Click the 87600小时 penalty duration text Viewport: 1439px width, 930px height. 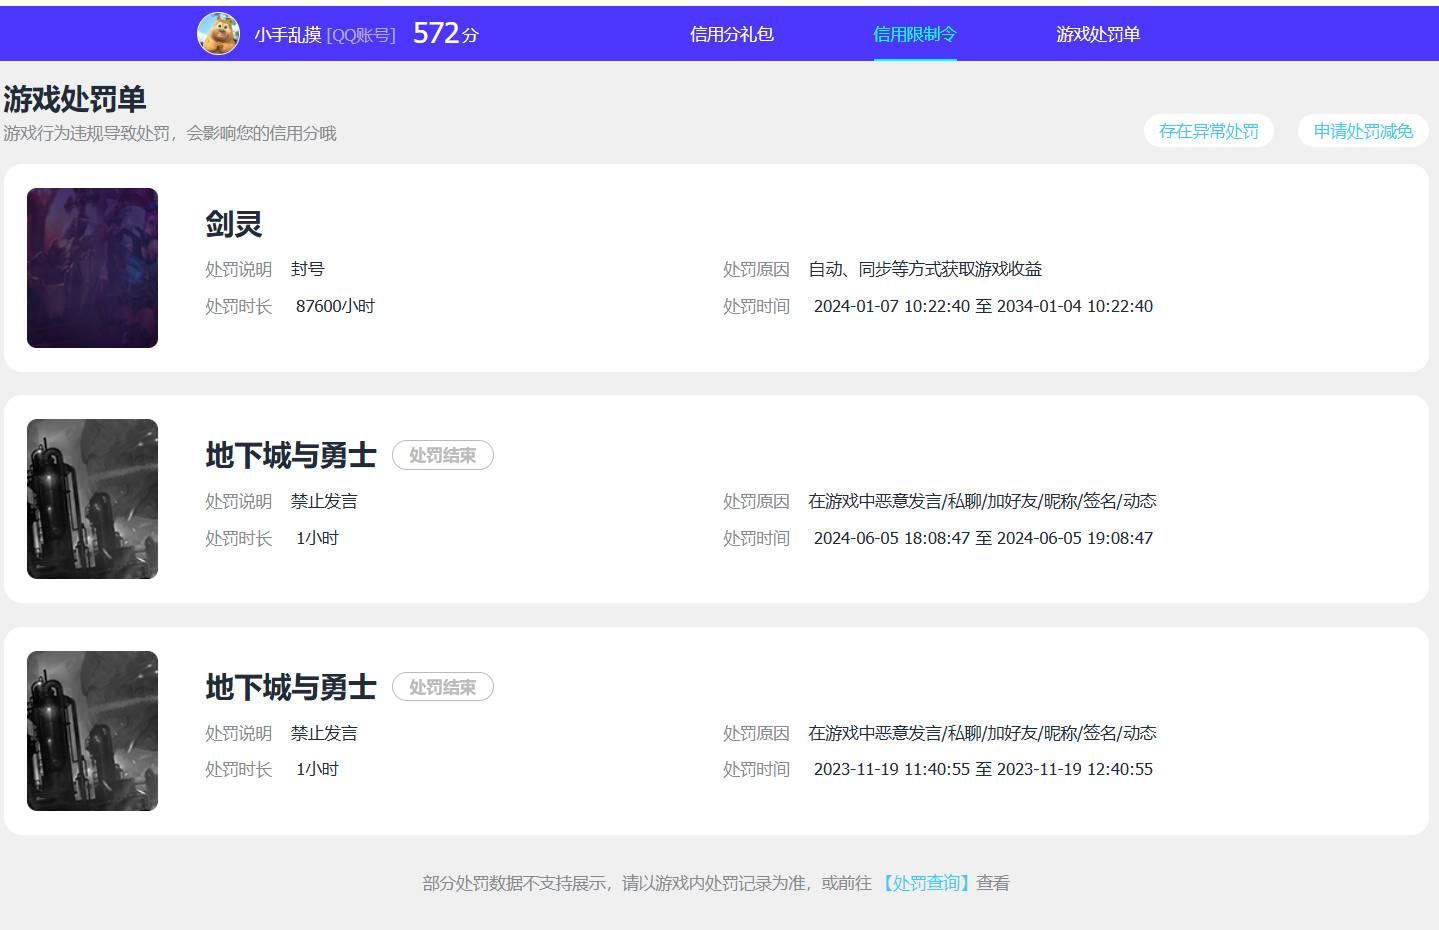335,305
